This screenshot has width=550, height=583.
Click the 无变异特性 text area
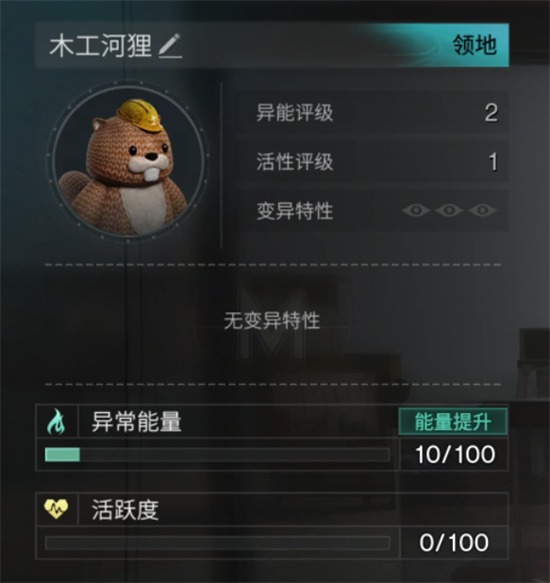coord(272,321)
